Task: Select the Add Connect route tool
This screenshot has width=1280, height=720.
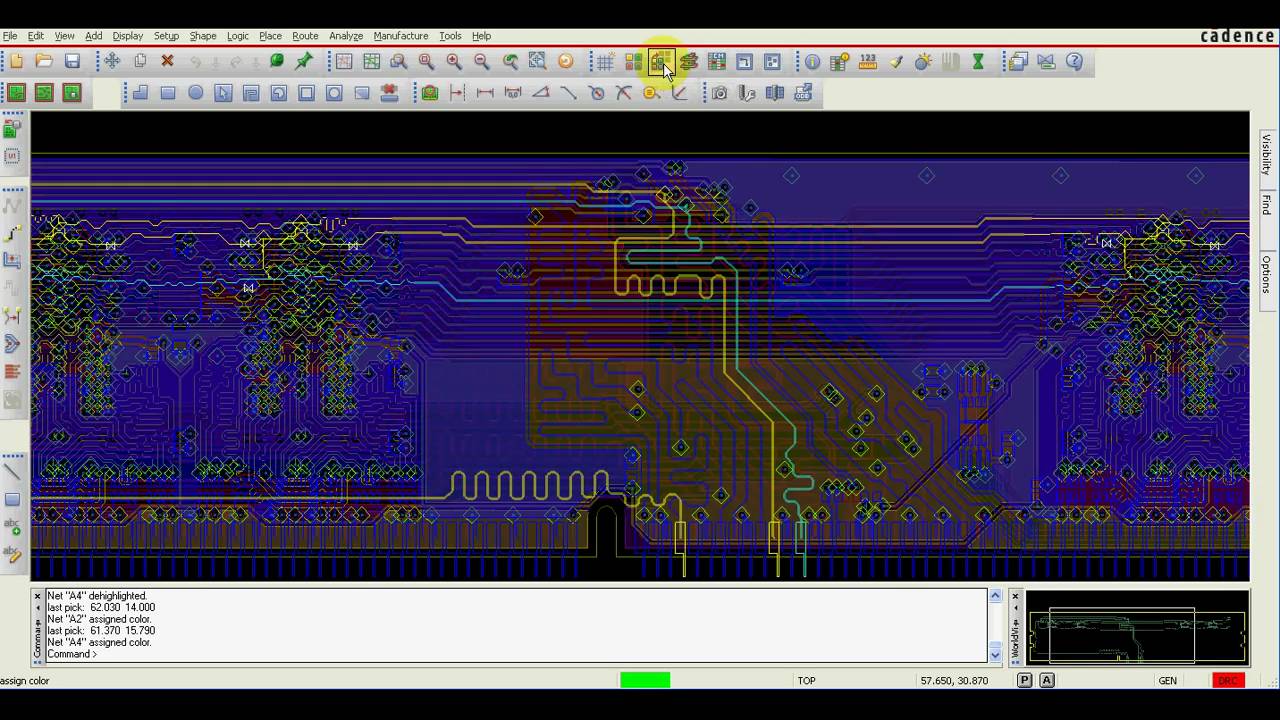Action: pyautogui.click(x=12, y=232)
